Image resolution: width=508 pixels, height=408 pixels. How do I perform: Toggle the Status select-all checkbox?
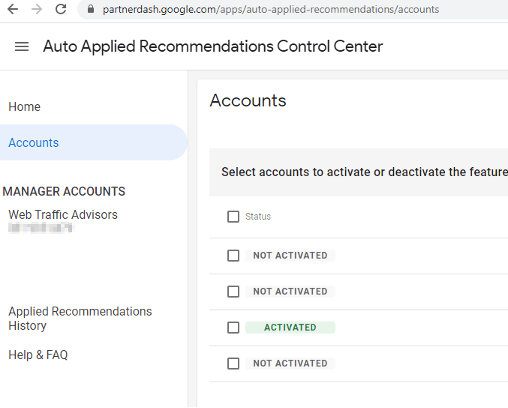point(233,216)
